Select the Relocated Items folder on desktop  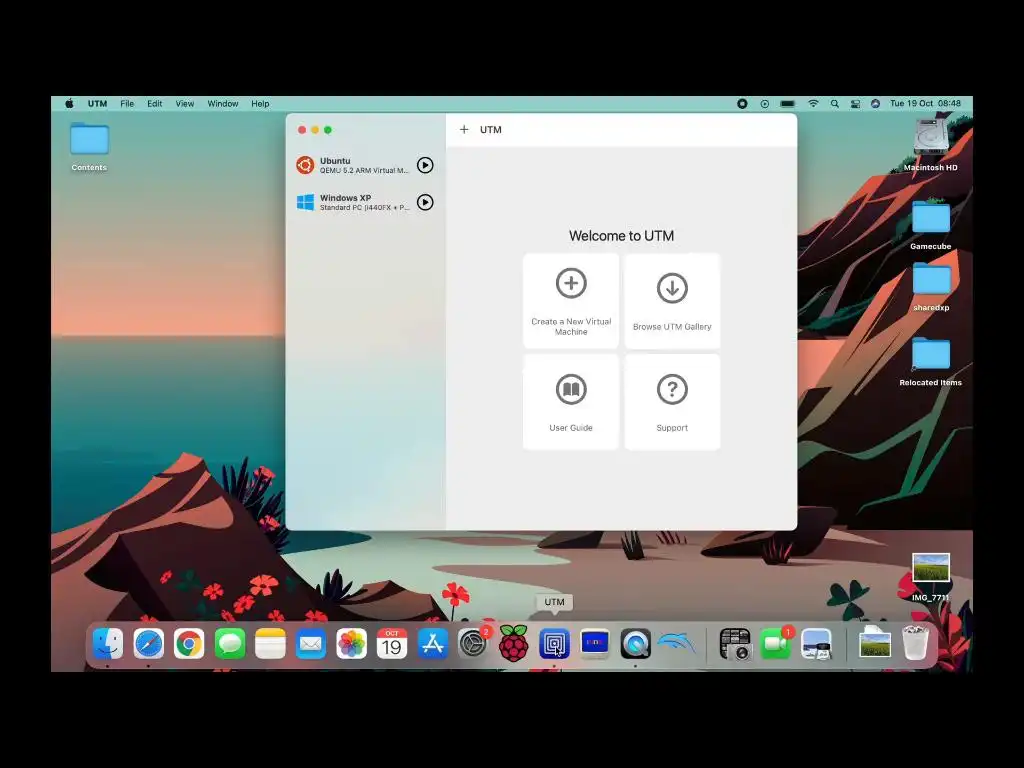pos(931,362)
